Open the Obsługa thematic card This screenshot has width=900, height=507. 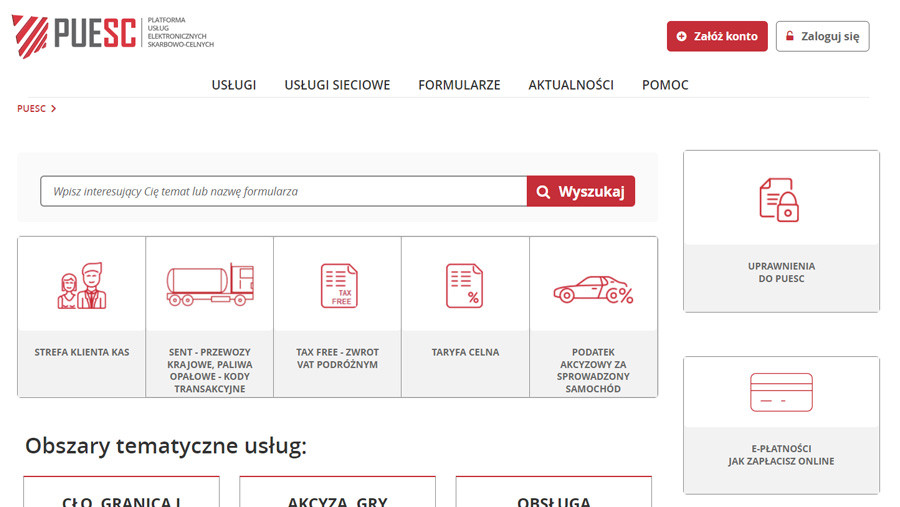click(554, 491)
